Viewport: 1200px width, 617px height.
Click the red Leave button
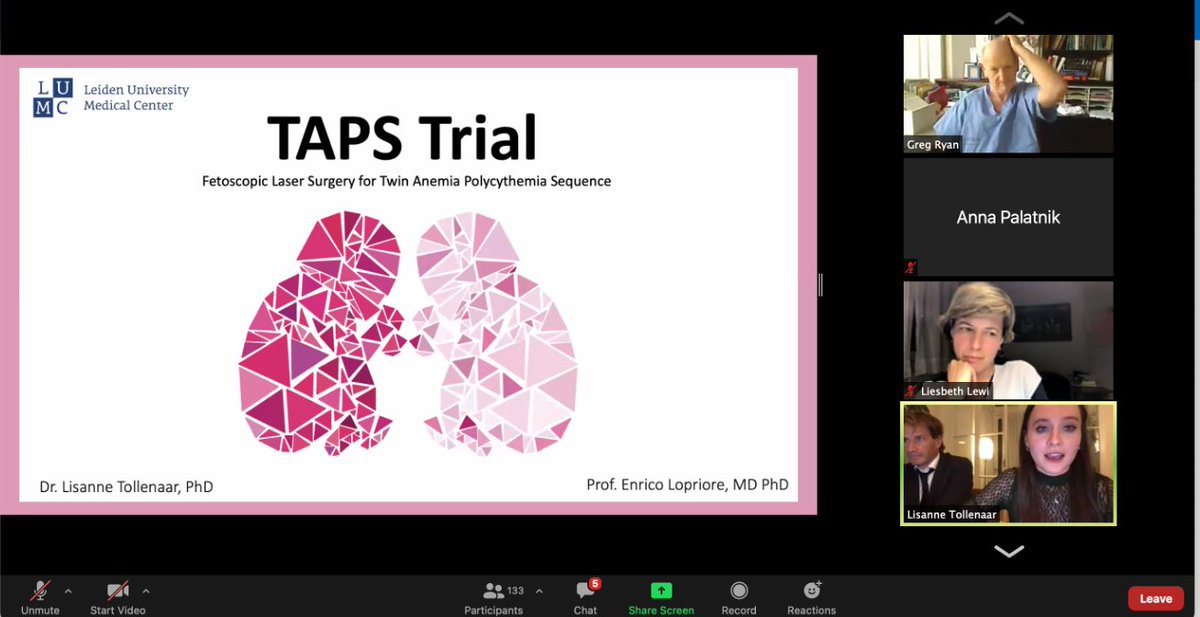tap(1156, 599)
